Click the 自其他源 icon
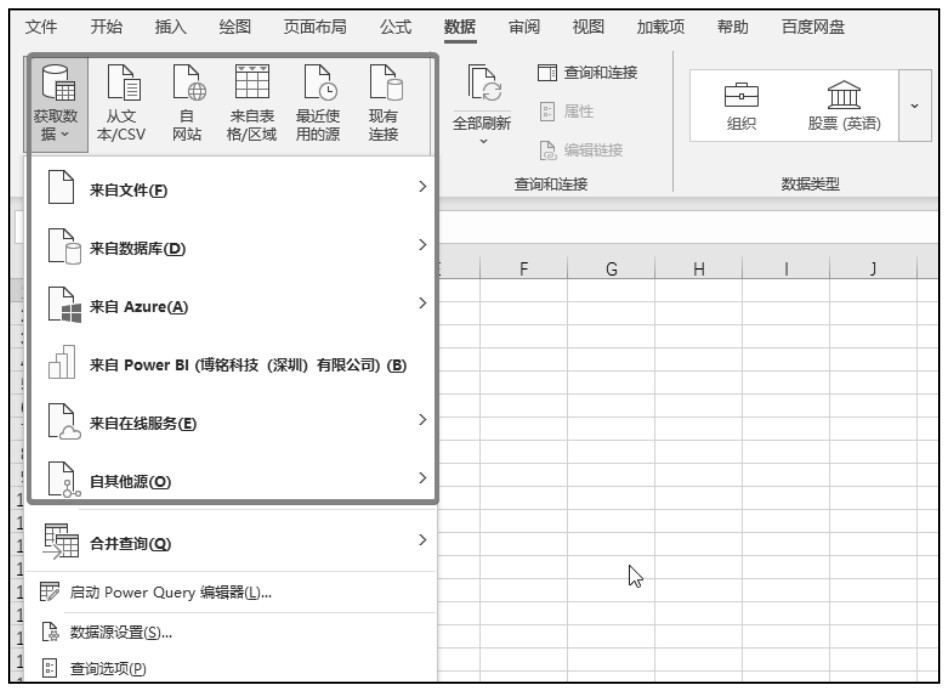This screenshot has width=951, height=690. point(64,480)
